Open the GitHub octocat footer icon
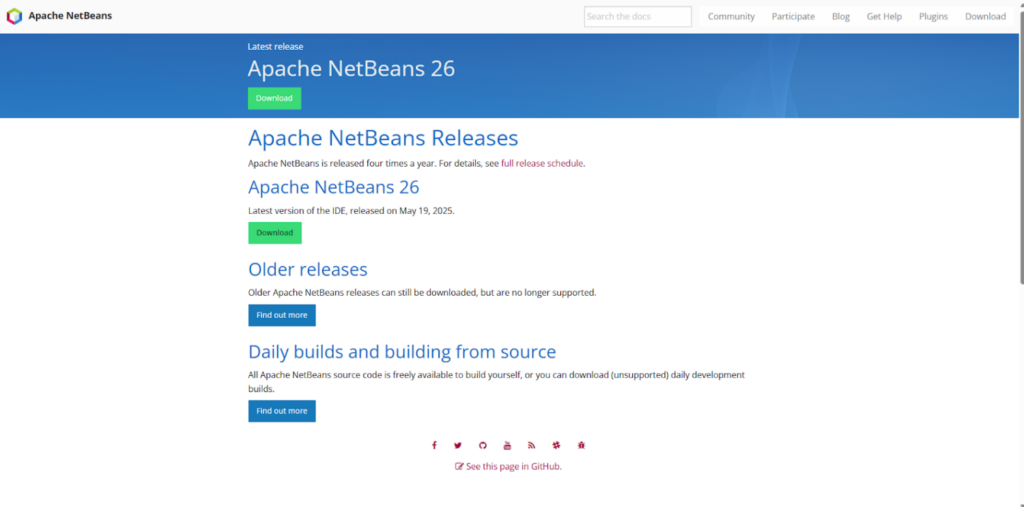 tap(483, 446)
